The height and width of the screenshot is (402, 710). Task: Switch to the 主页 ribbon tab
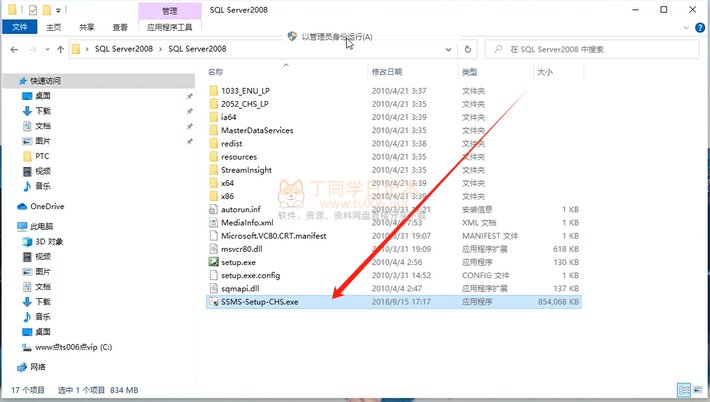click(53, 27)
